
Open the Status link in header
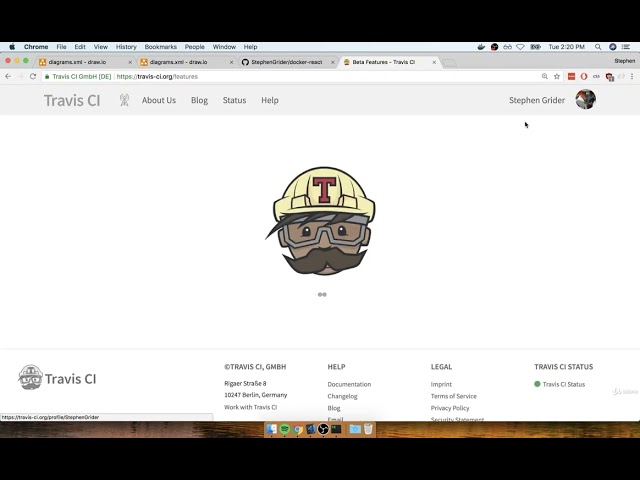234,100
